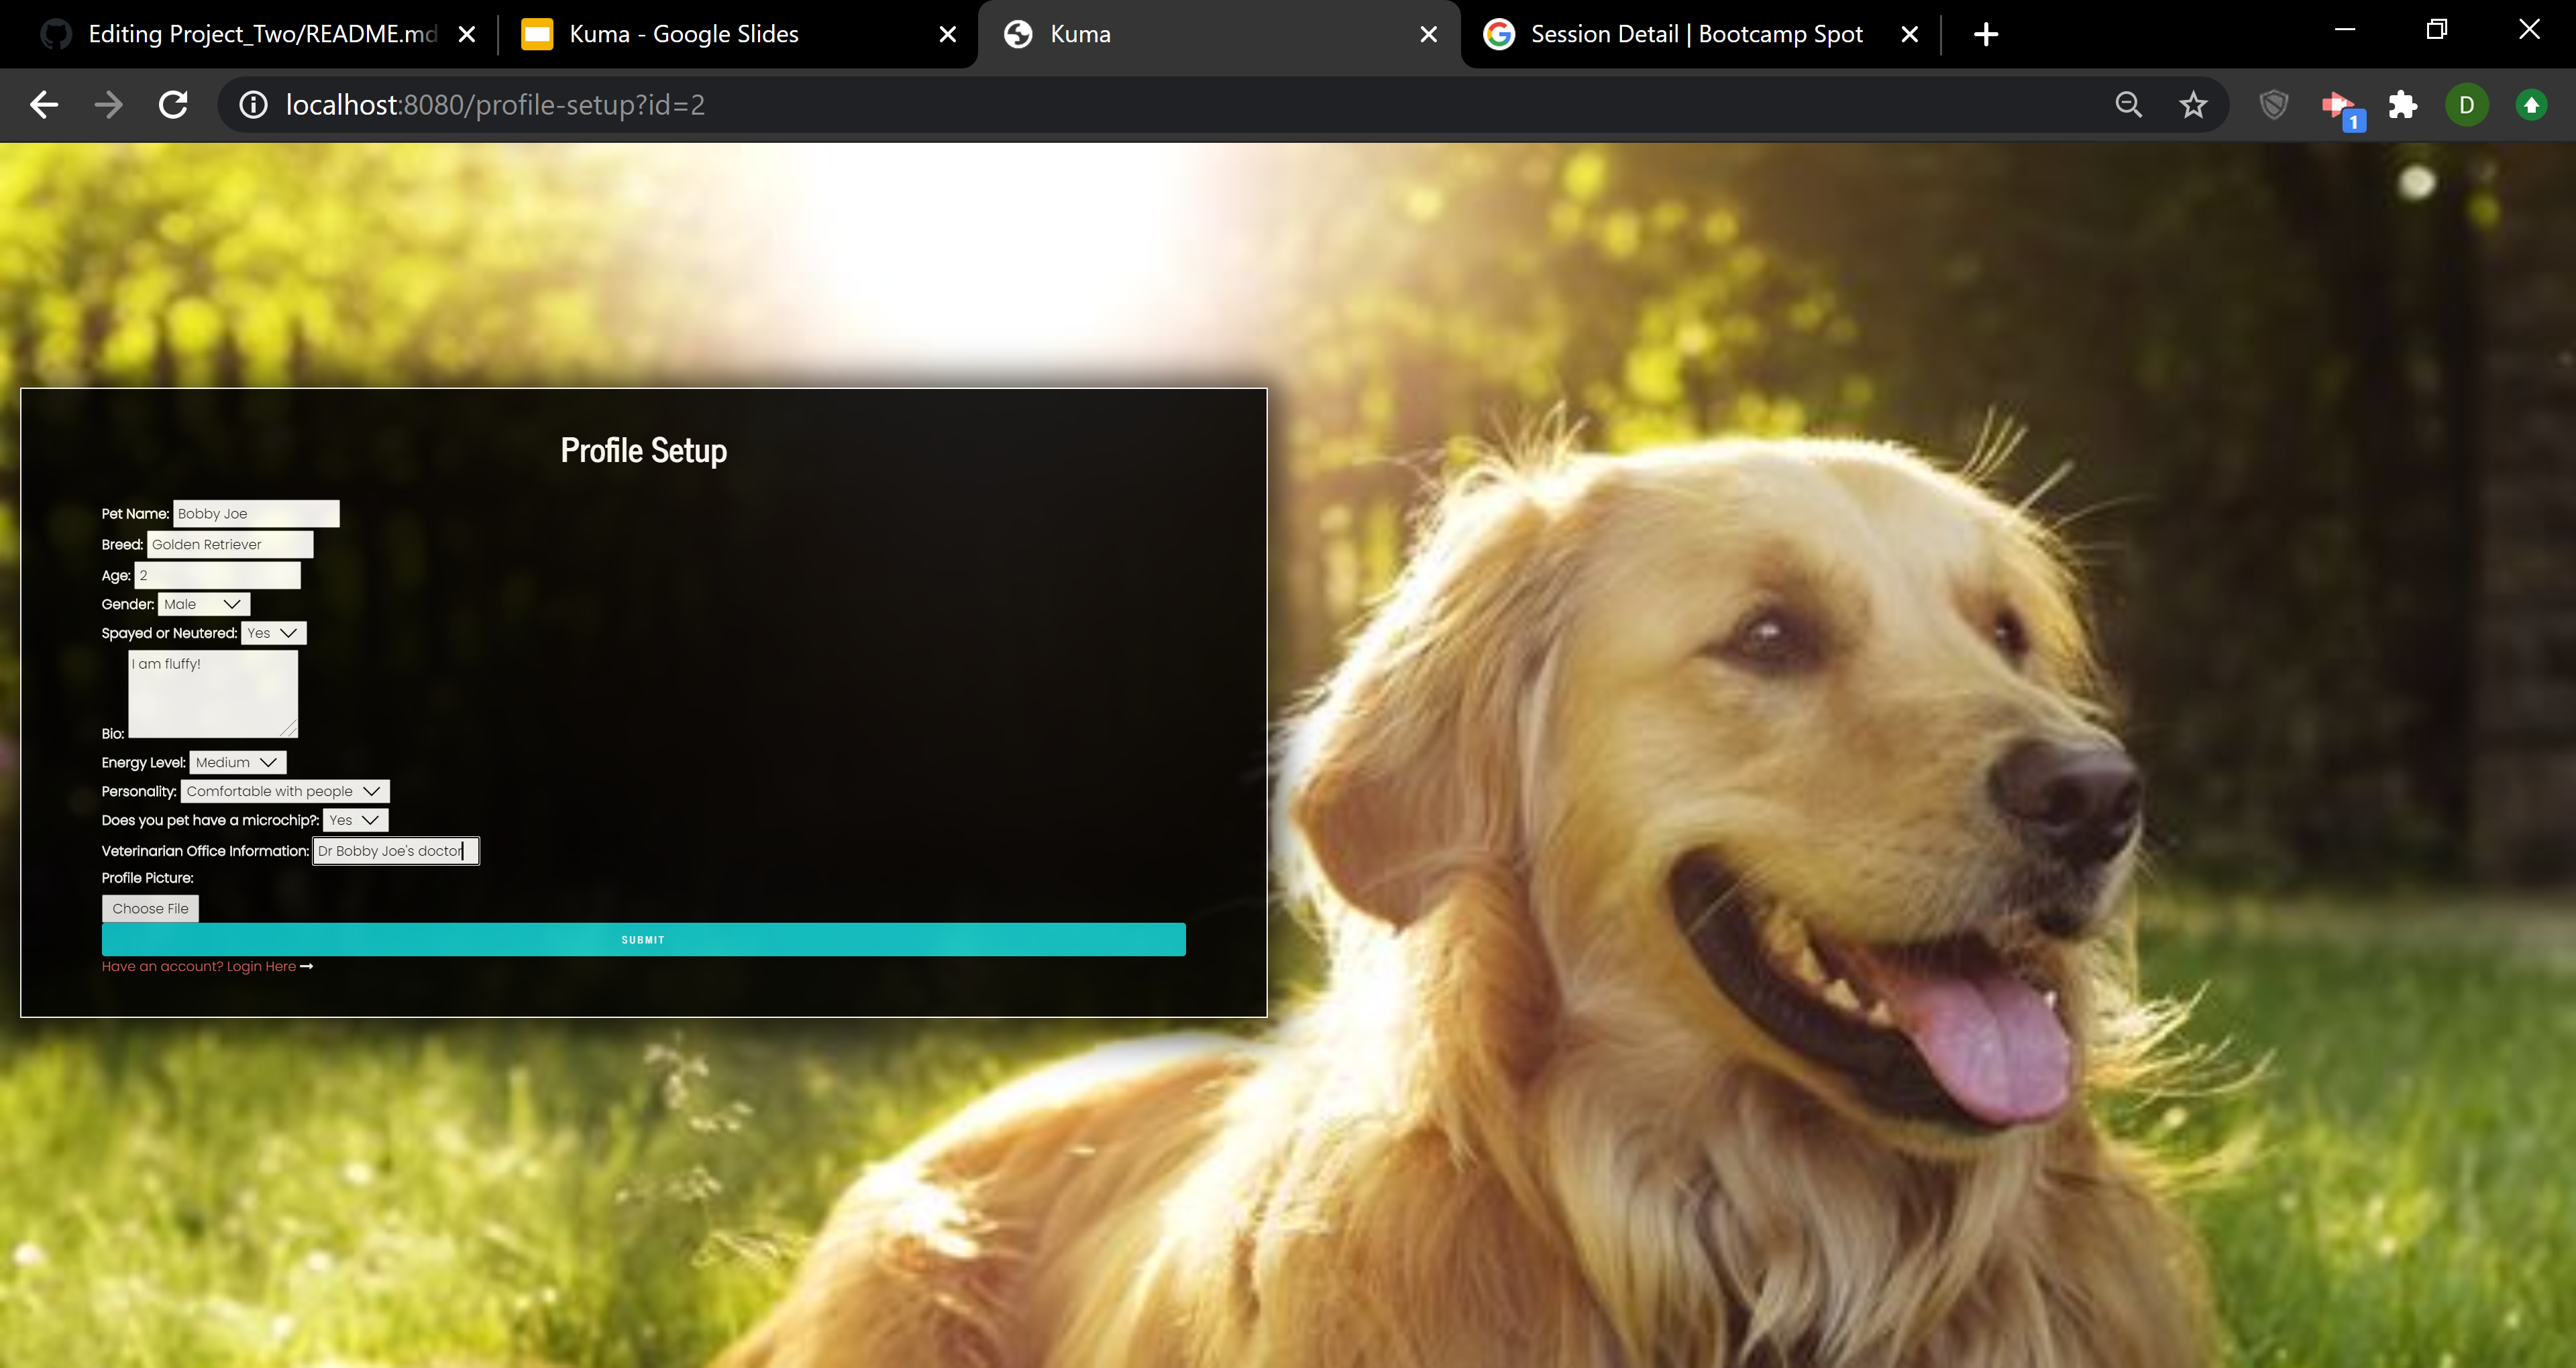2576x1368 pixels.
Task: Bookmark this page with the star icon
Action: 2193,105
